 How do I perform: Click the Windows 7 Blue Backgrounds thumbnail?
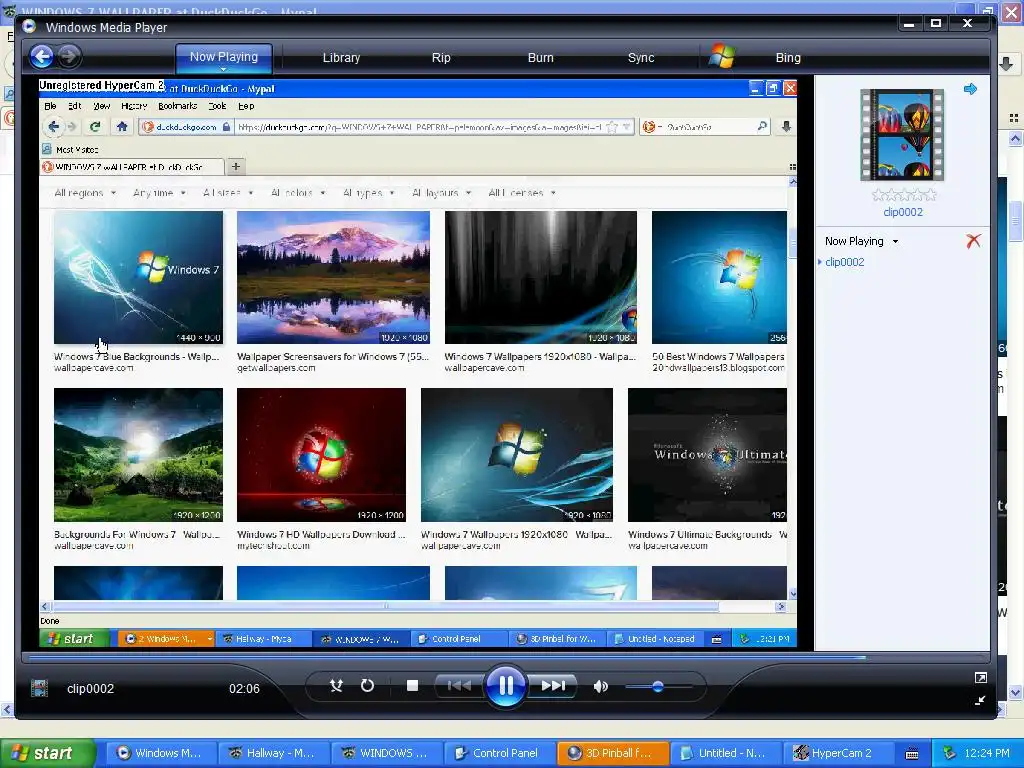pyautogui.click(x=138, y=277)
